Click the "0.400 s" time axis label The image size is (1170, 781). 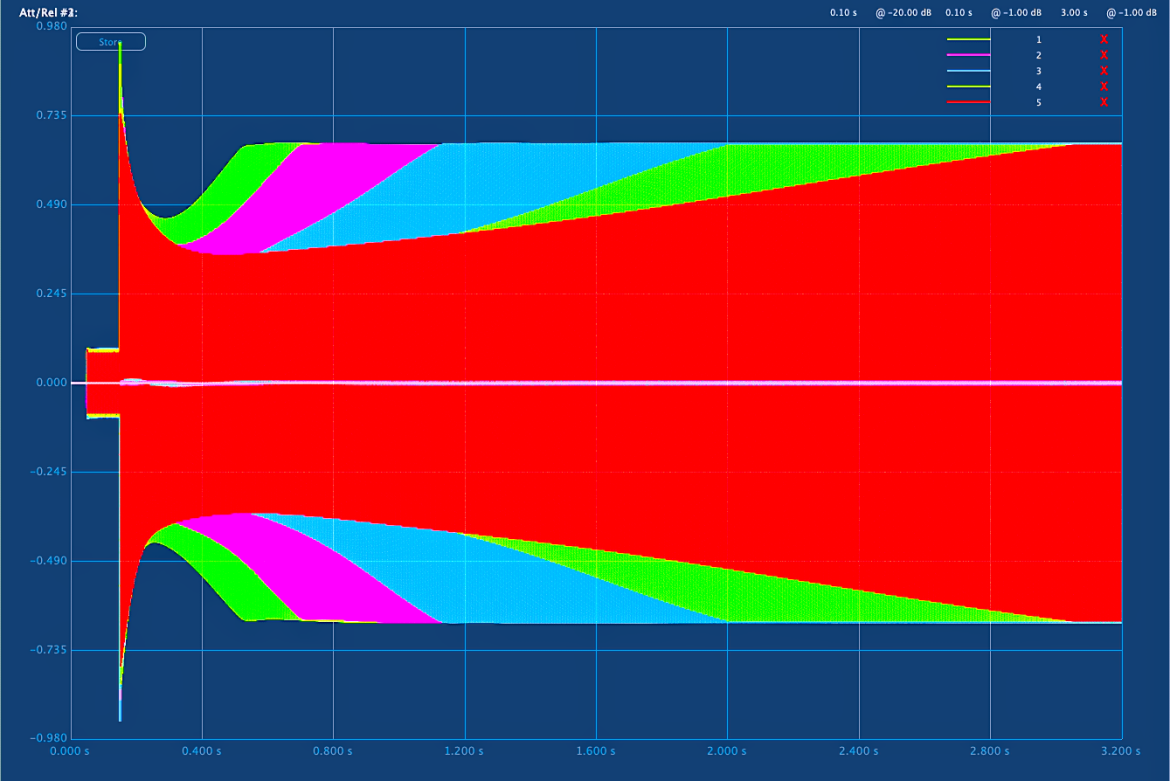(x=201, y=751)
